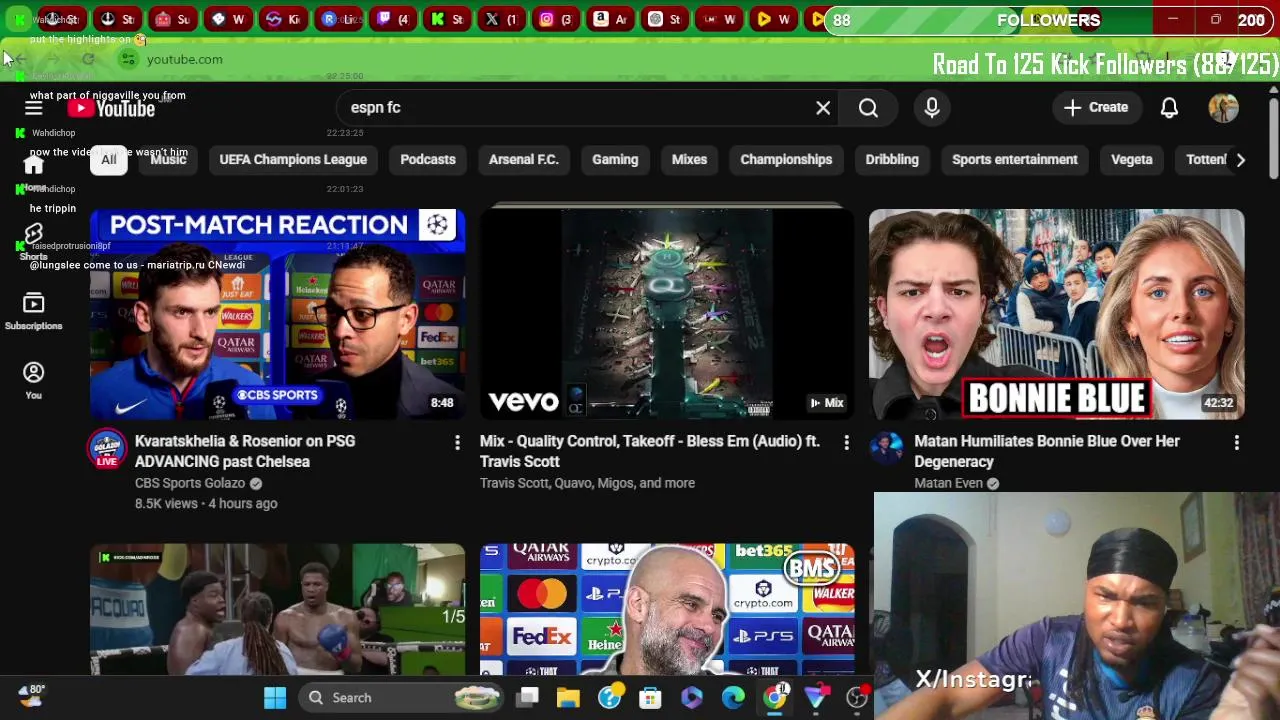Open the You section in the sidebar
The width and height of the screenshot is (1280, 720).
coord(33,380)
